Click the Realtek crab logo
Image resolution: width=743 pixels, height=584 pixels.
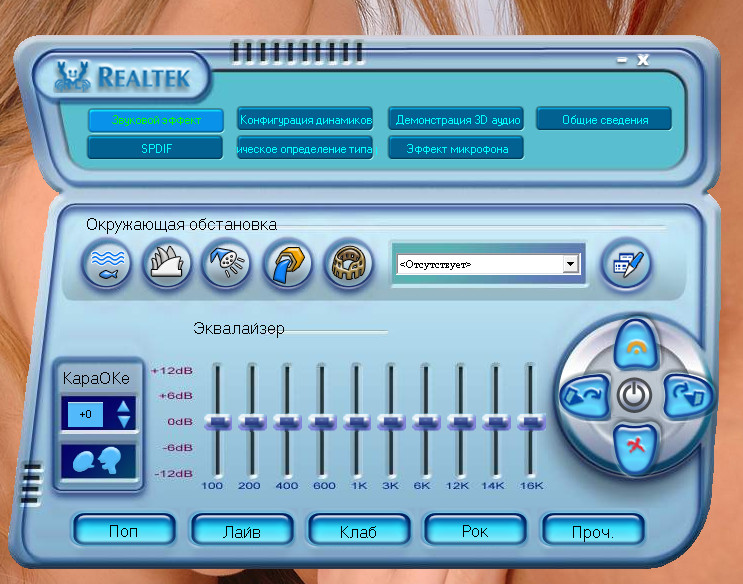[72, 76]
